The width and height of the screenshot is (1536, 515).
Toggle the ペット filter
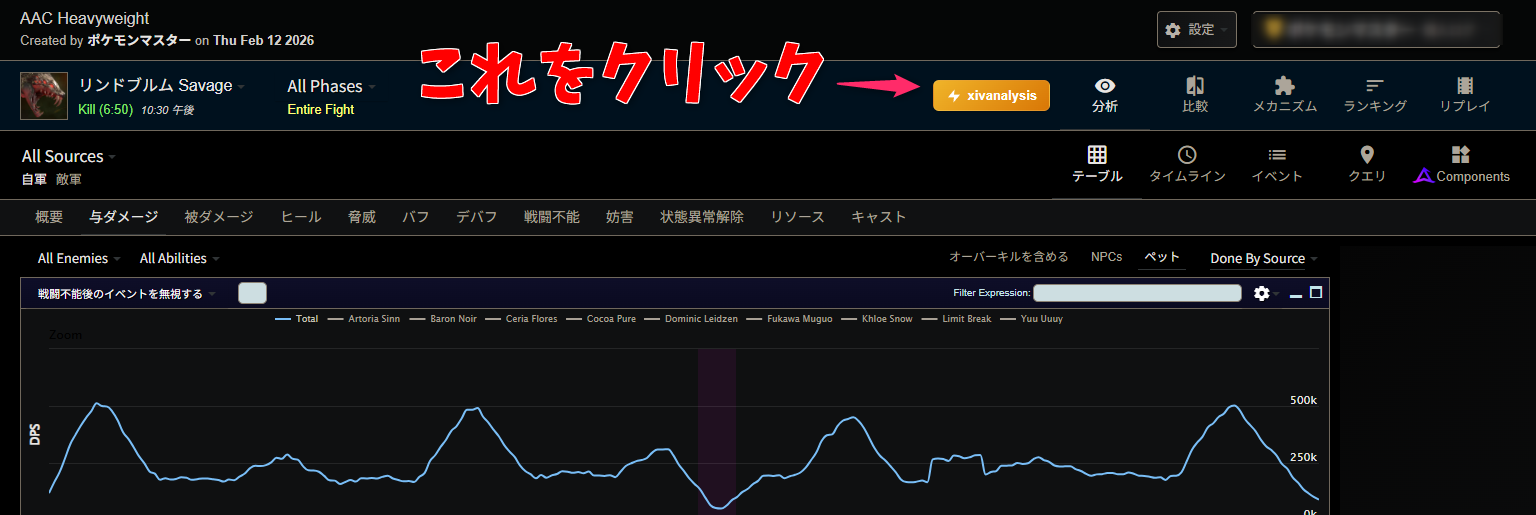coord(1162,258)
